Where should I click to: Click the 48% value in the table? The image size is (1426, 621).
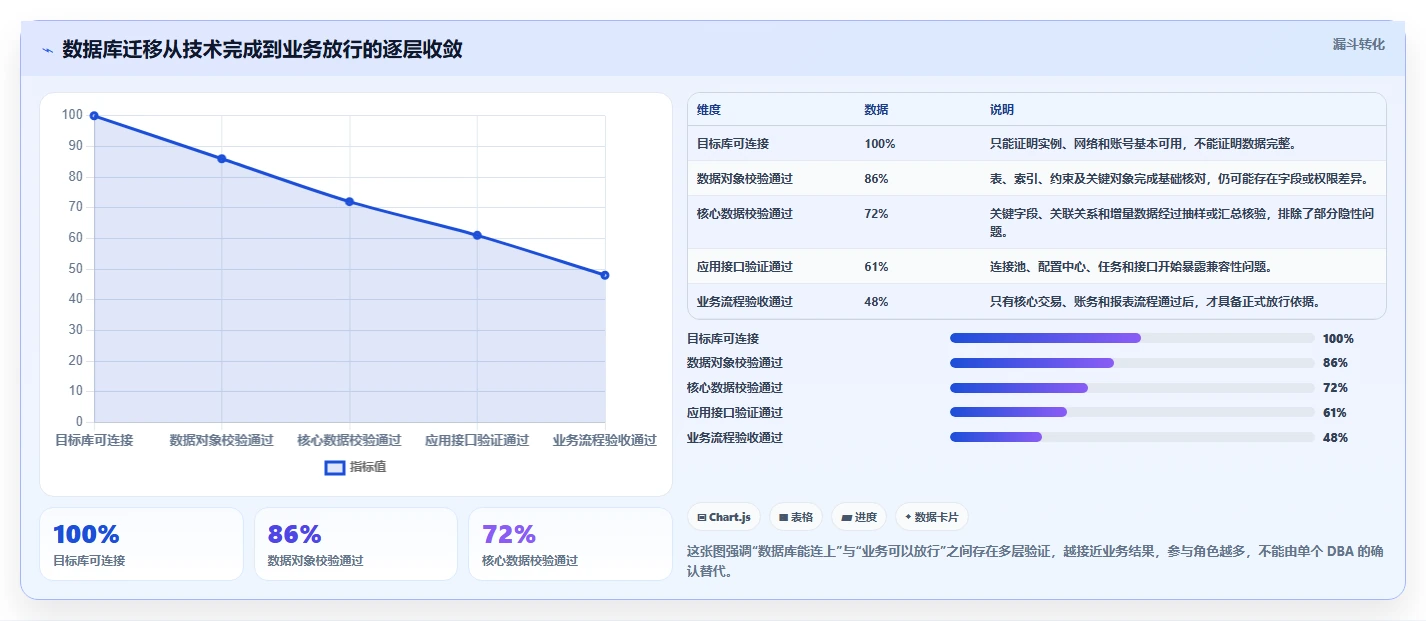(876, 302)
